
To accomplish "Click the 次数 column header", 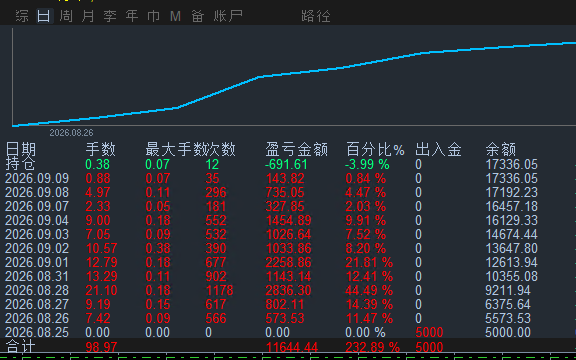I will coord(220,150).
